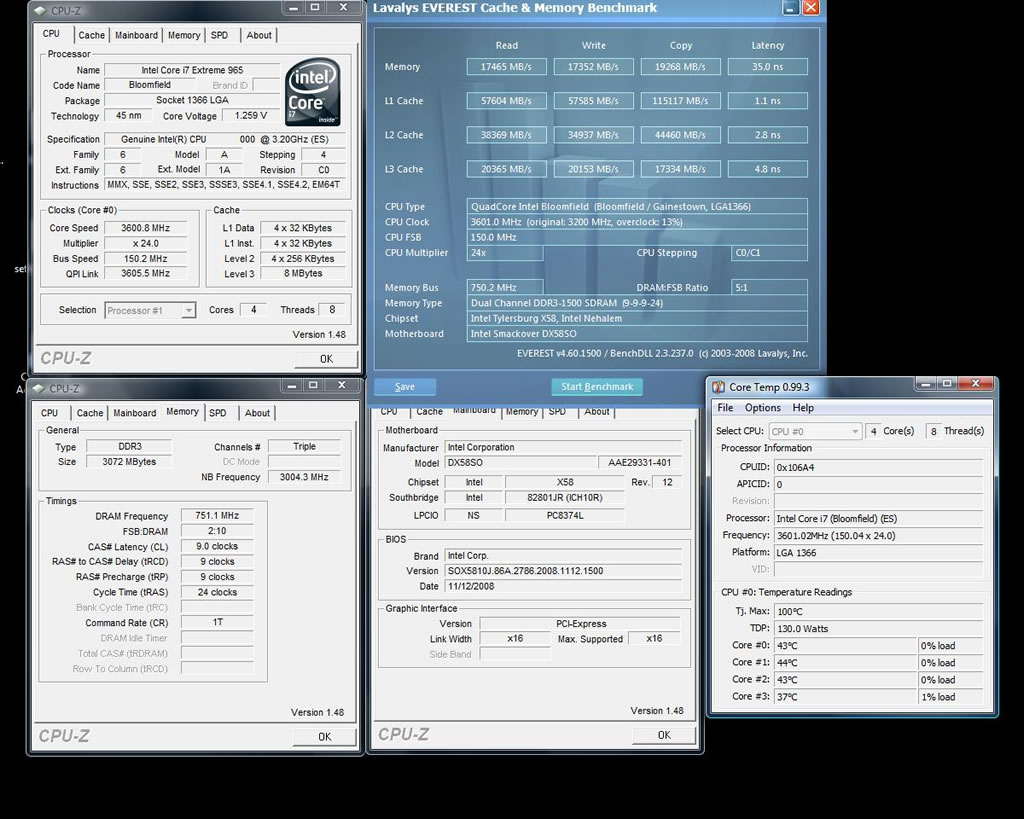Click the Command Rate value 1T
Viewport: 1024px width, 819px height.
(217, 622)
